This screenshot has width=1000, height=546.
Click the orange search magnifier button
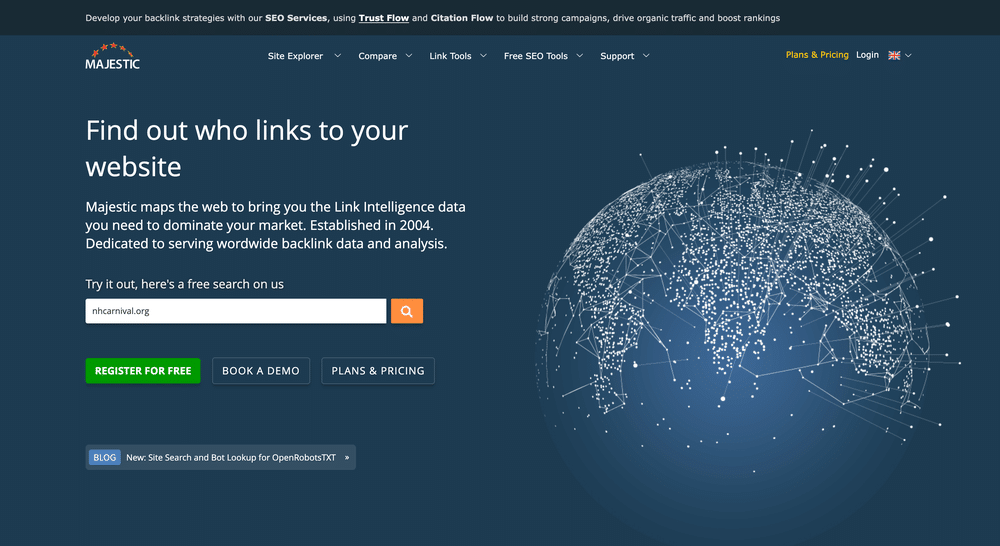pyautogui.click(x=407, y=311)
